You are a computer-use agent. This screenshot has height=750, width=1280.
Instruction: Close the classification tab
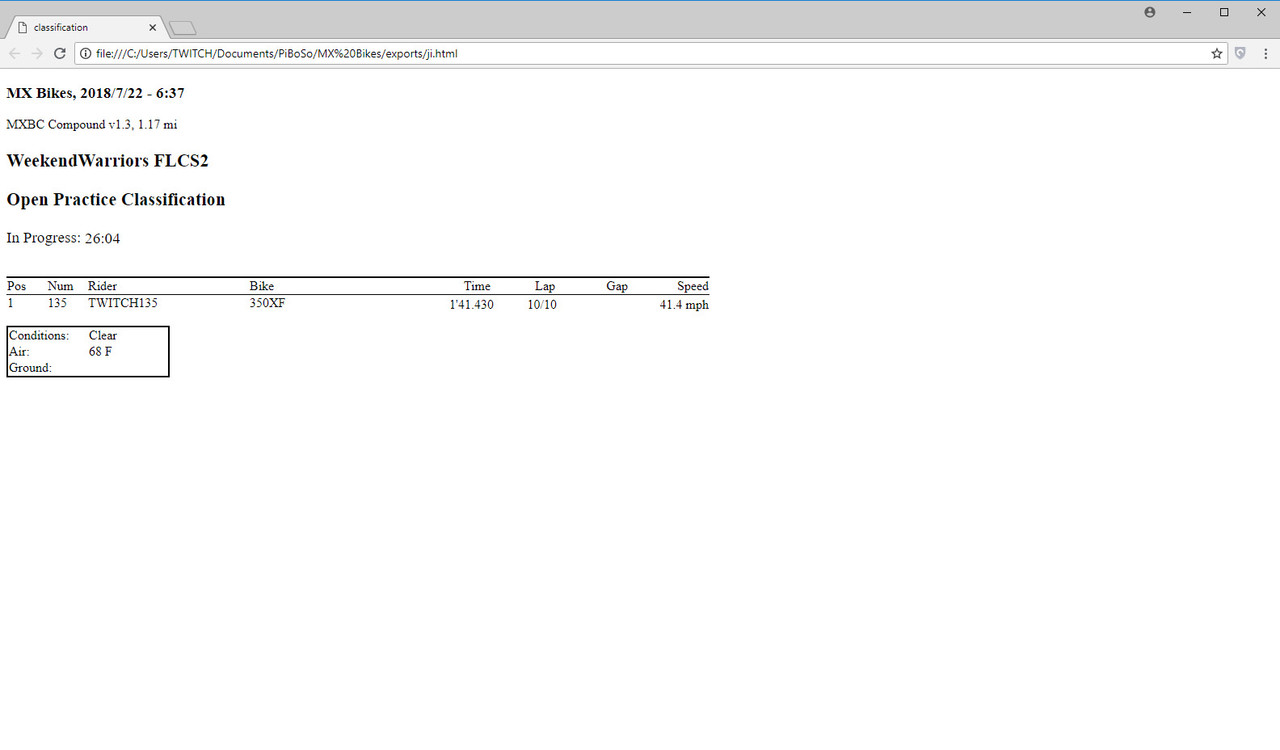tap(152, 27)
